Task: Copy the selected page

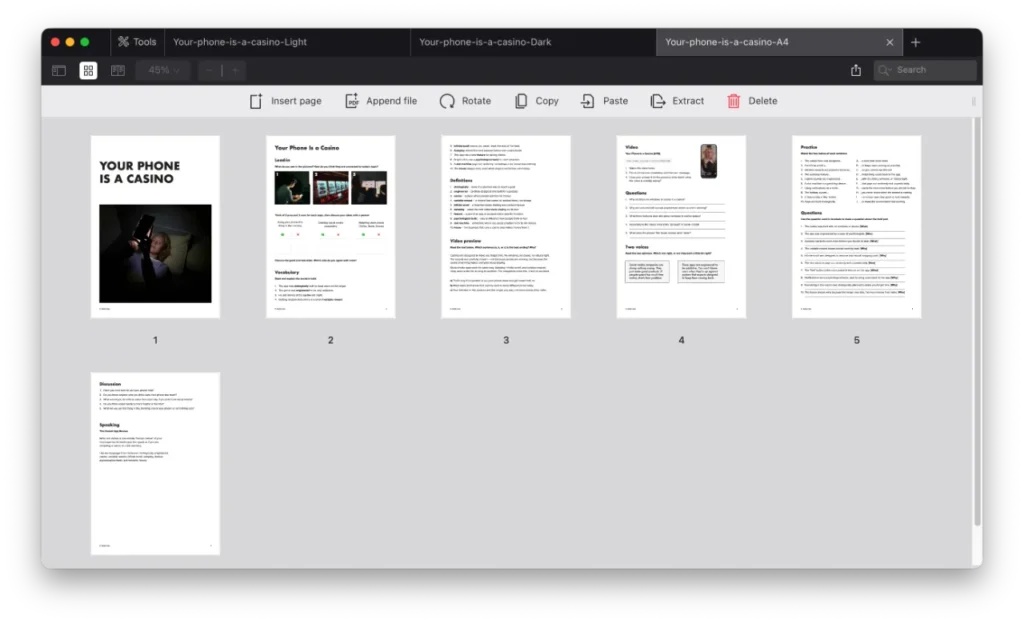Action: click(521, 101)
